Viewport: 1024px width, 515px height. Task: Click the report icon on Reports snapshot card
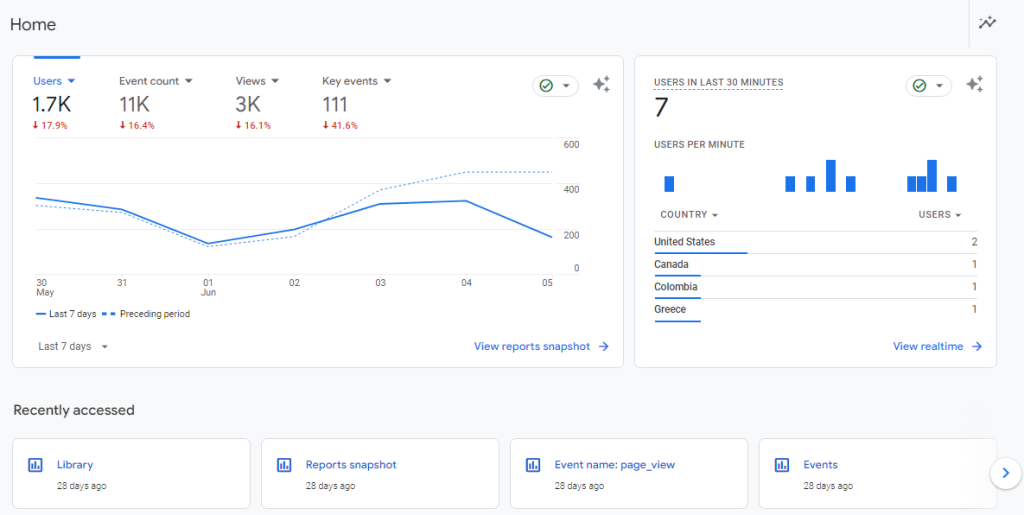[x=284, y=465]
